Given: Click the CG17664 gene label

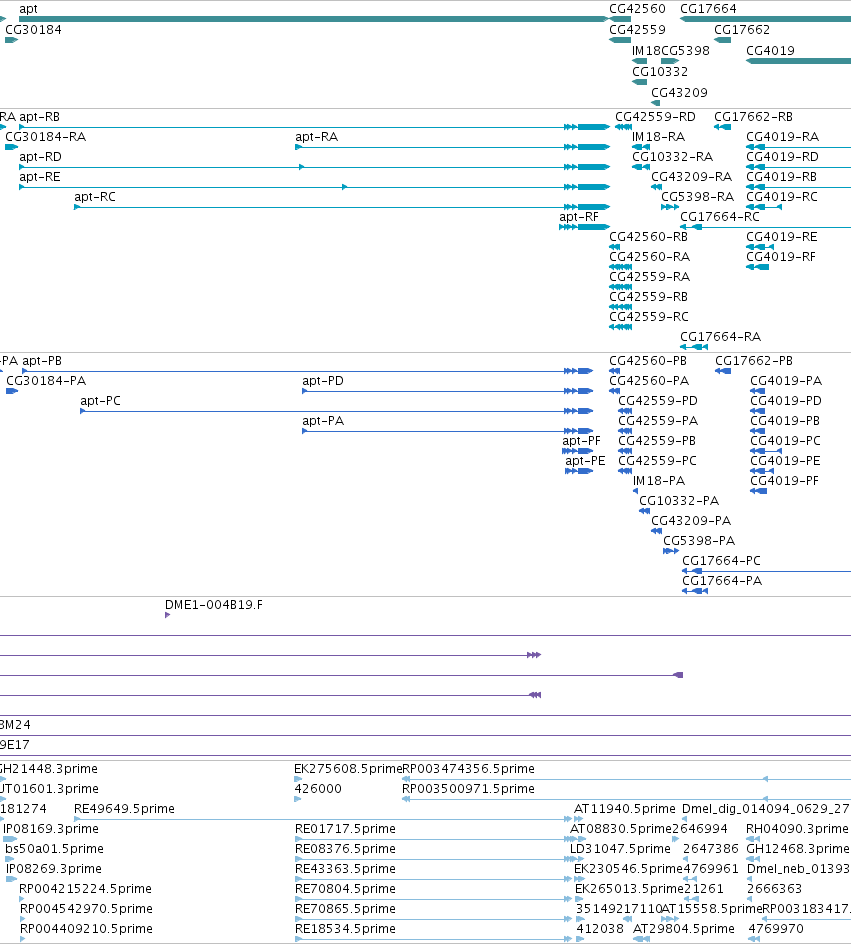Looking at the screenshot, I should pos(708,8).
